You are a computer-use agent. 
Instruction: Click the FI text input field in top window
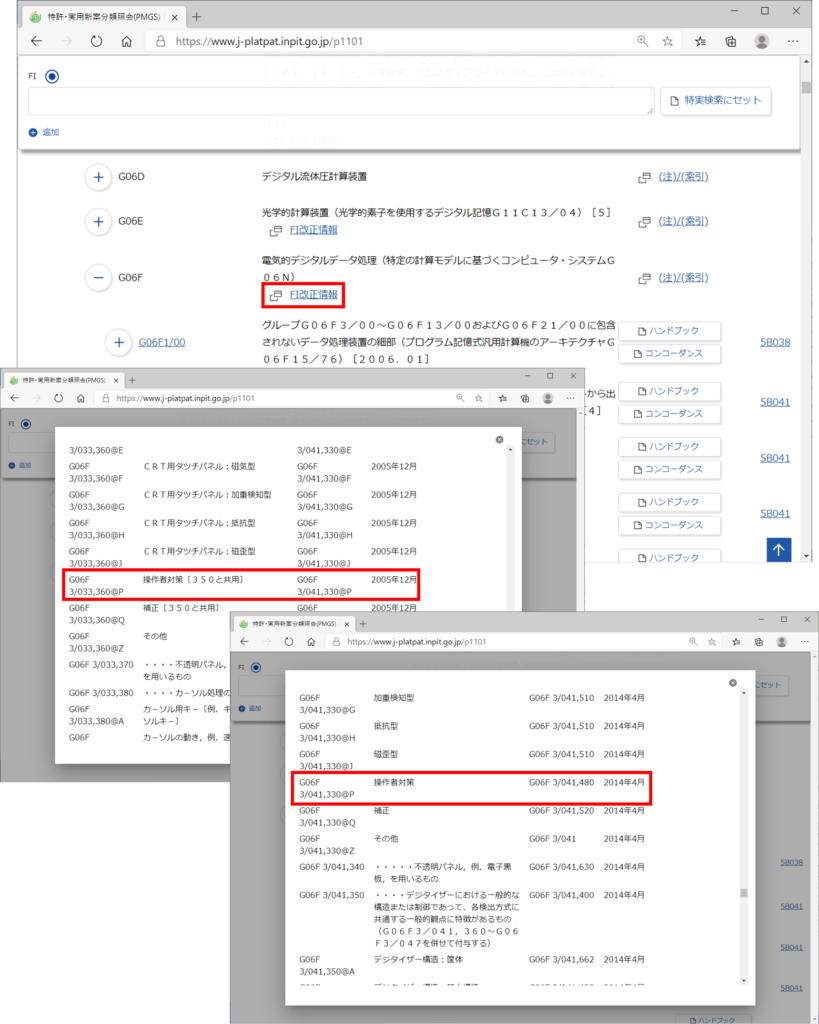(x=341, y=101)
